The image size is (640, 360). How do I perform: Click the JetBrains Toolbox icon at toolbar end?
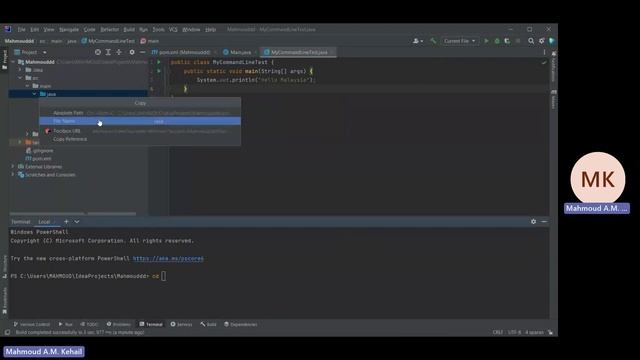pos(552,41)
